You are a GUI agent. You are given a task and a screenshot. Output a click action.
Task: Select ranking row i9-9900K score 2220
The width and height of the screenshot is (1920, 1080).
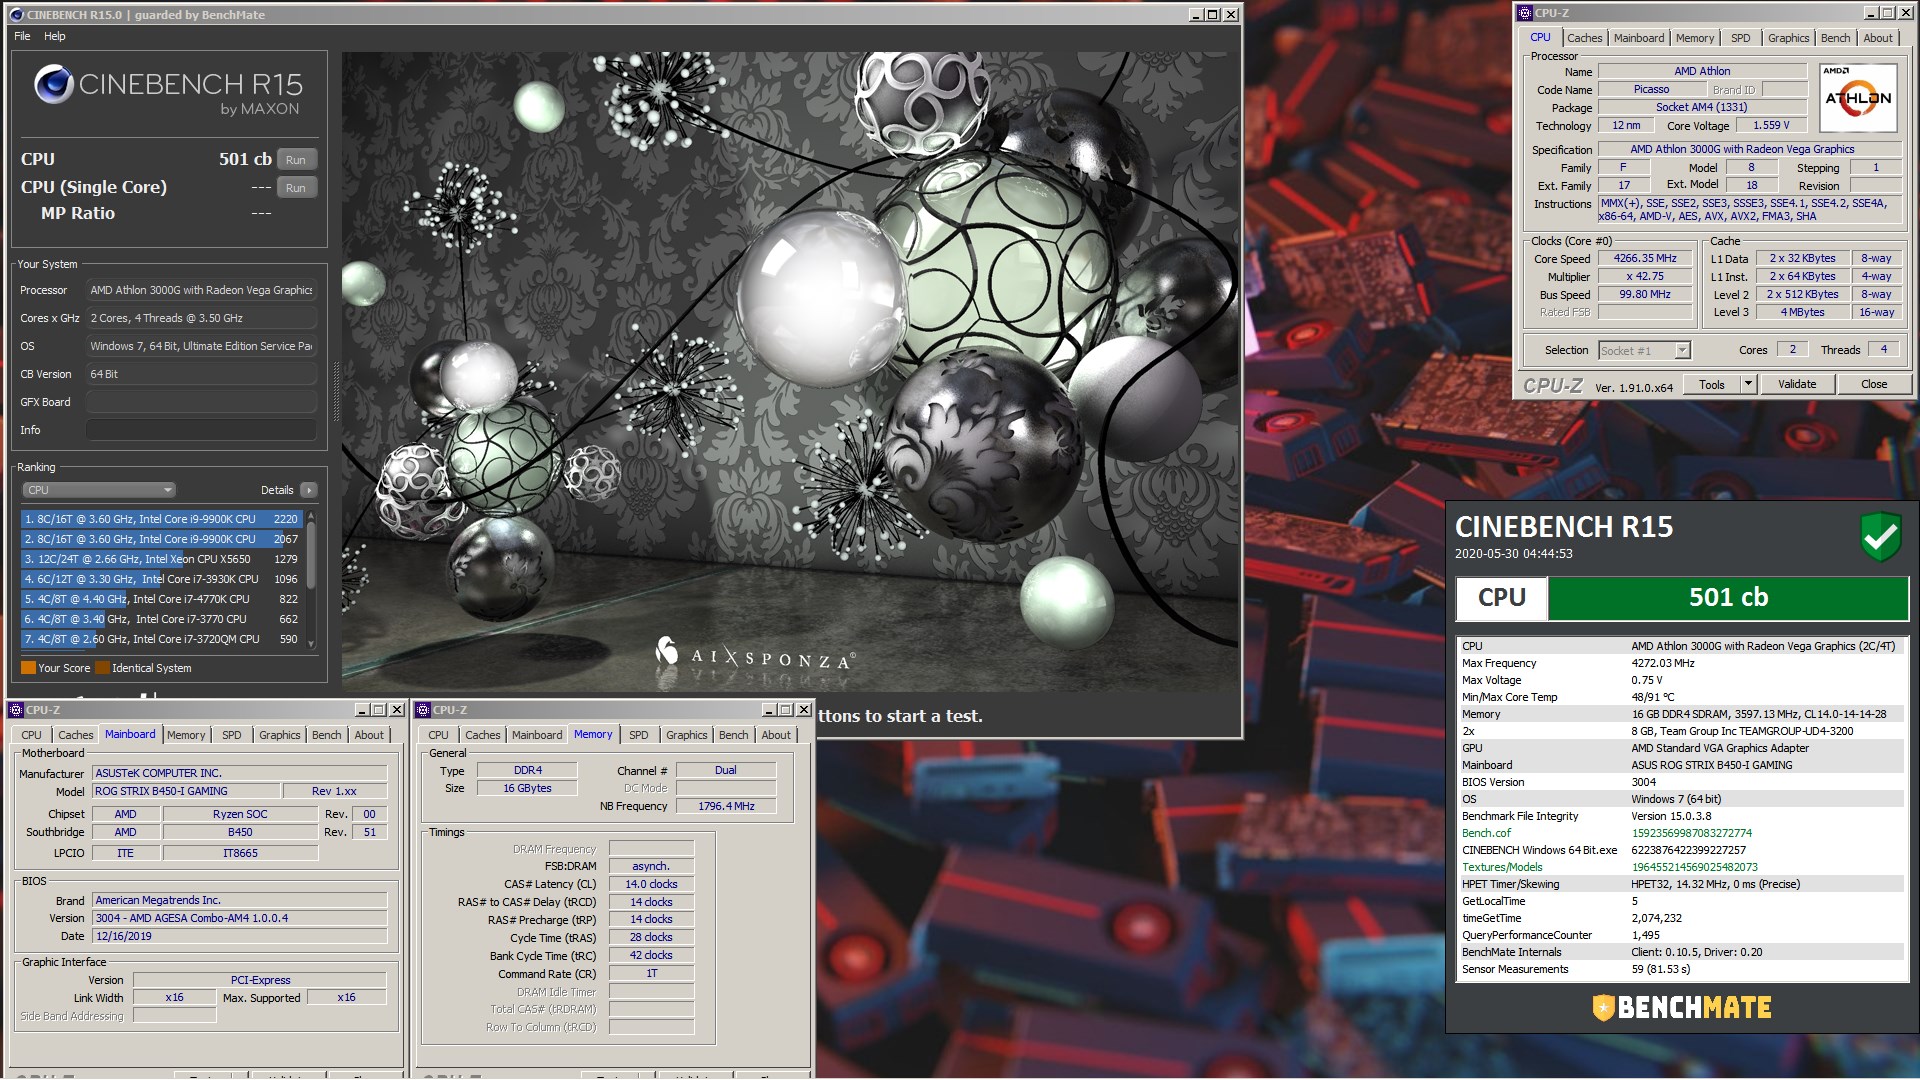point(161,519)
